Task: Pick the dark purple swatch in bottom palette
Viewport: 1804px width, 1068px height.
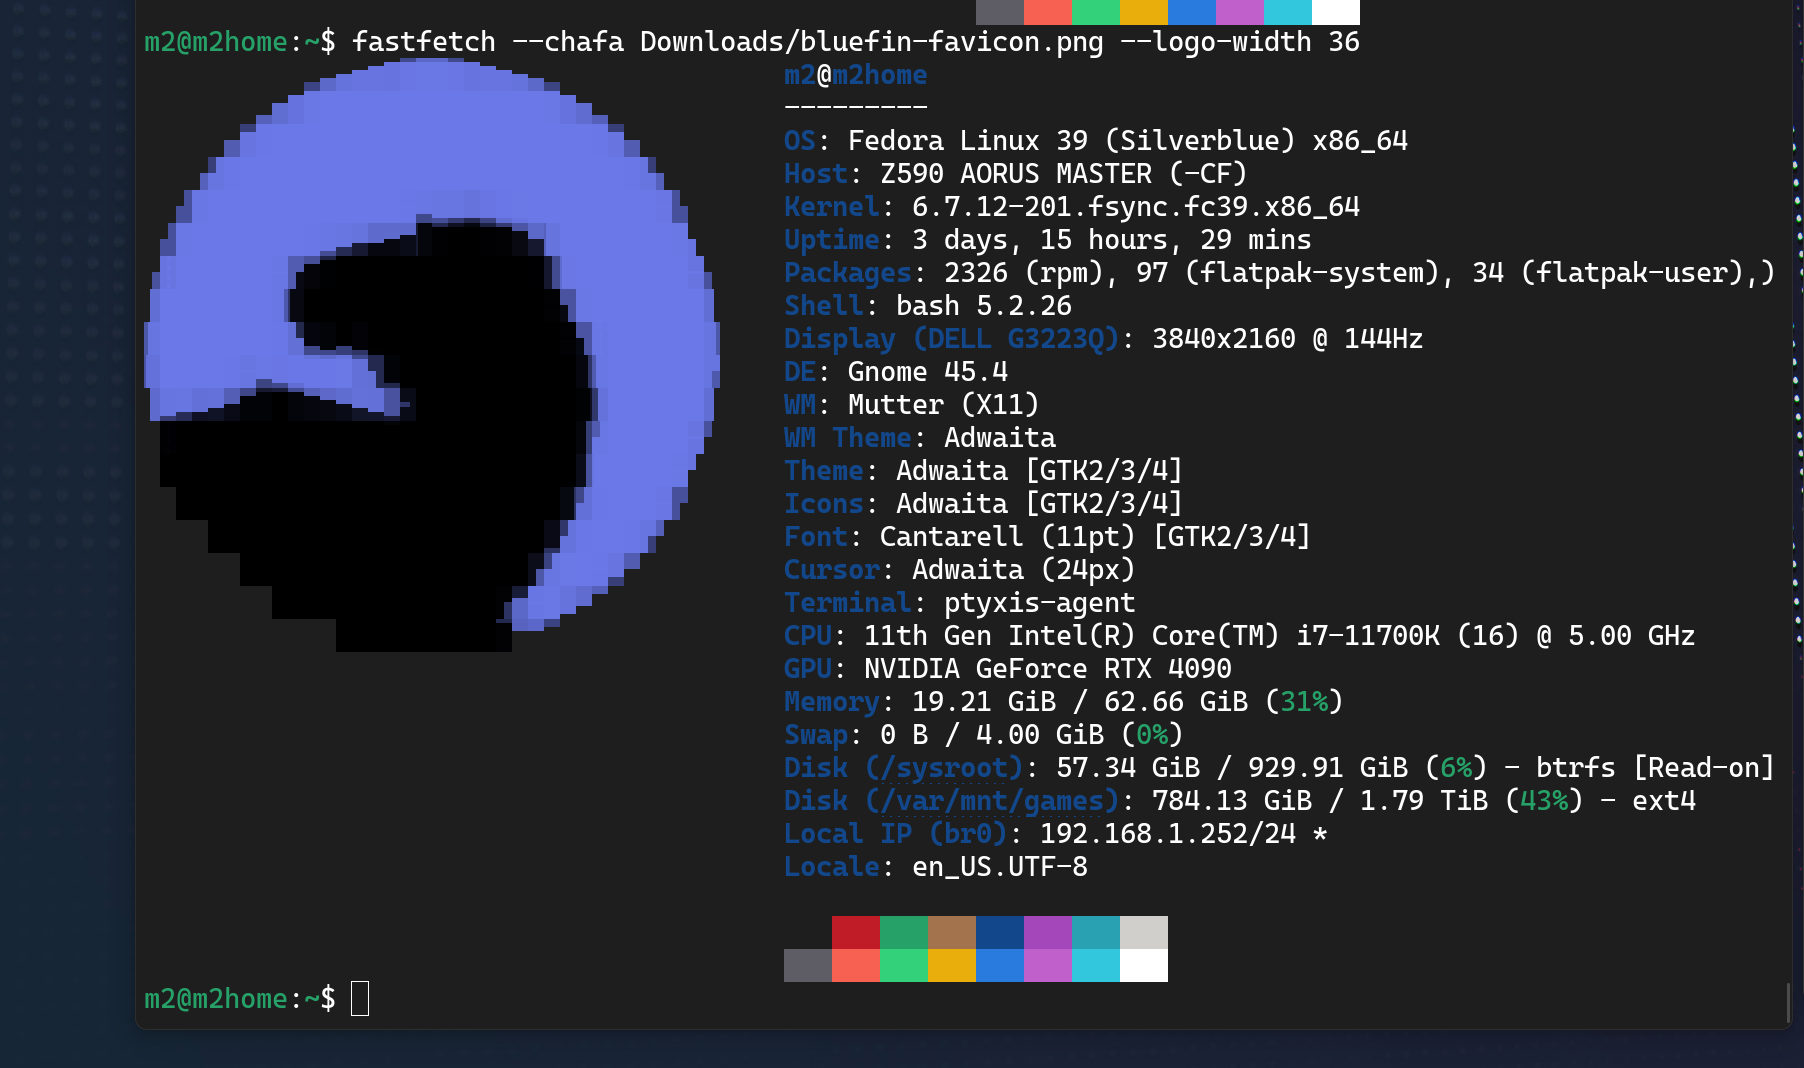Action: pos(1048,932)
